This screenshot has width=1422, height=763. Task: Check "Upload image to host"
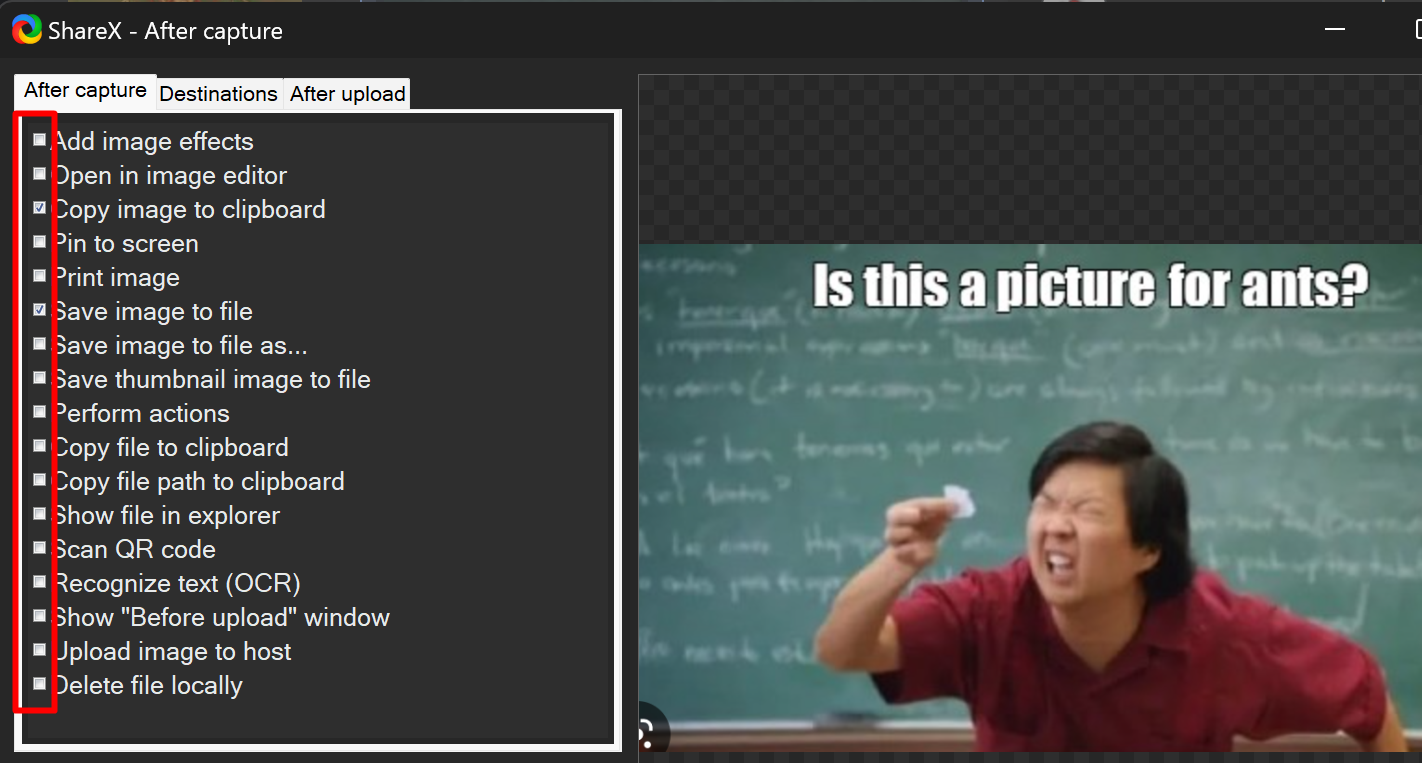[39, 649]
